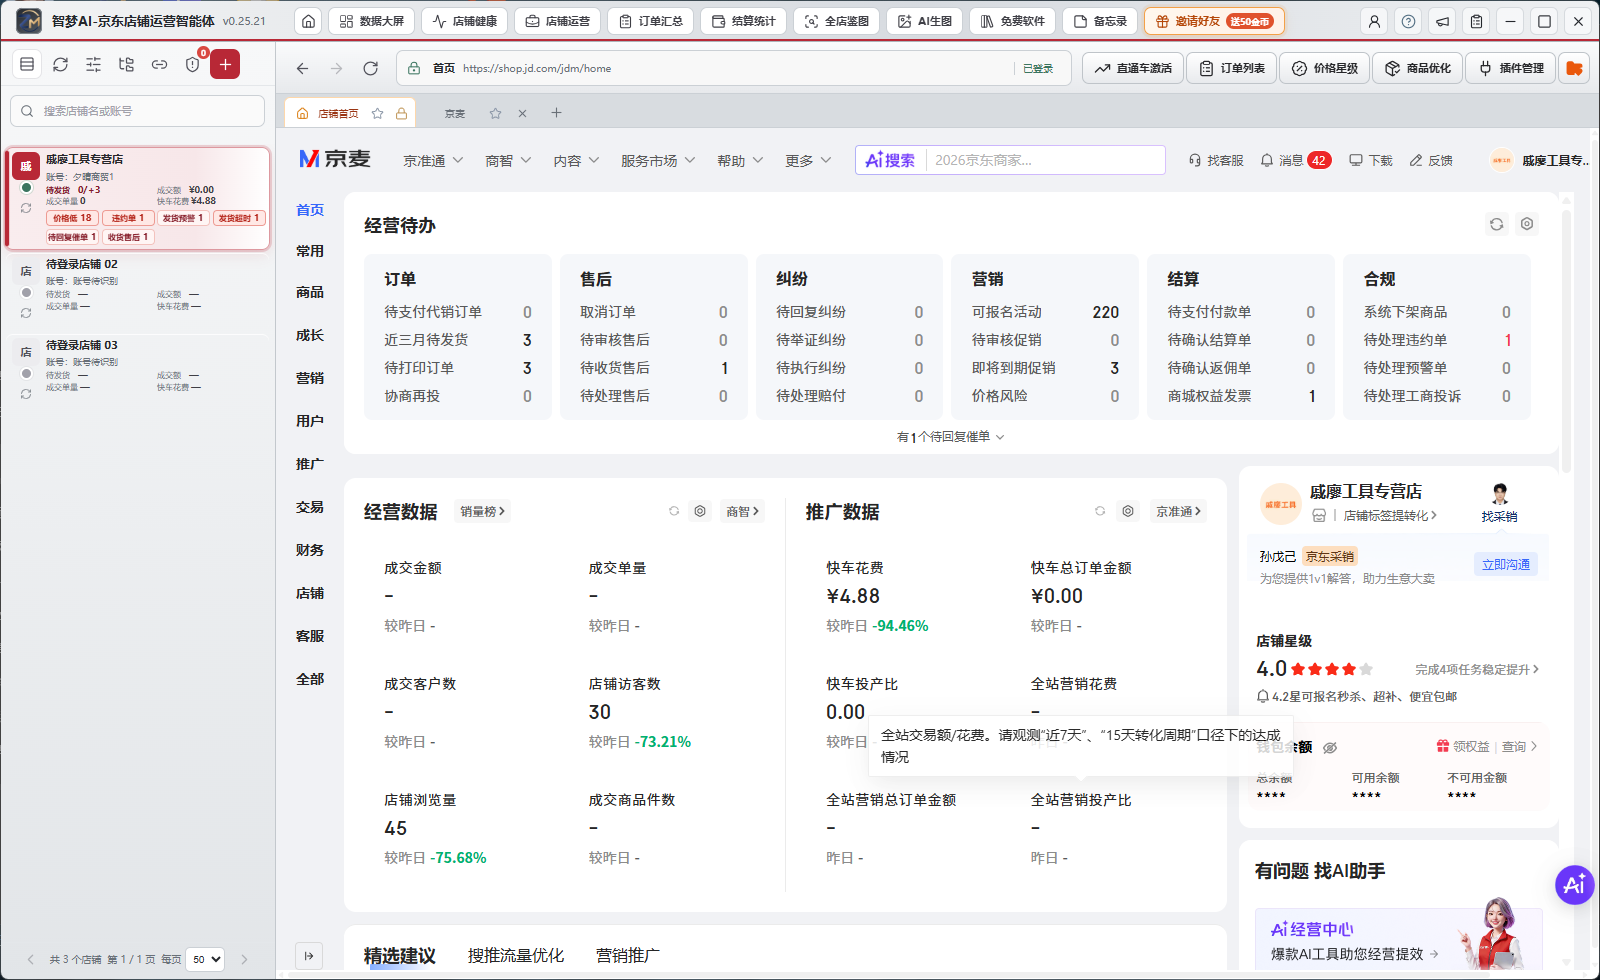The width and height of the screenshot is (1600, 980).
Task: Open 销量榜 link
Action: 483,511
